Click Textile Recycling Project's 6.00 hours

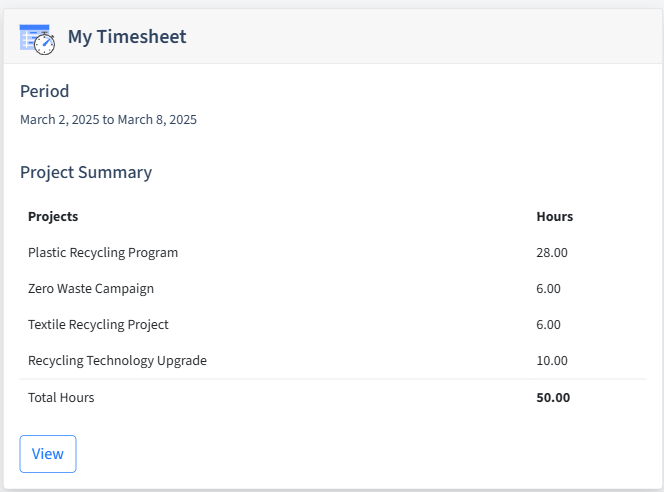tap(548, 325)
